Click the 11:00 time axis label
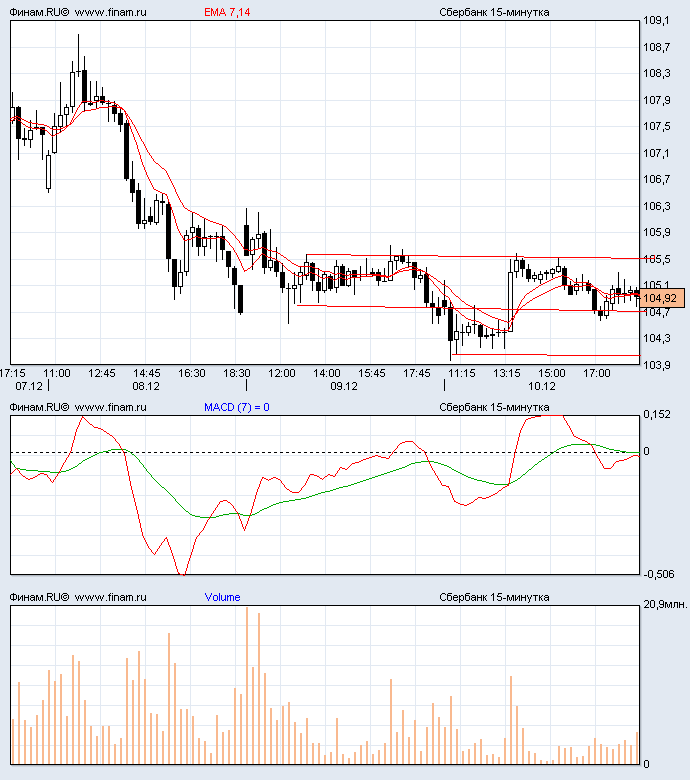690x780 pixels. (57, 373)
